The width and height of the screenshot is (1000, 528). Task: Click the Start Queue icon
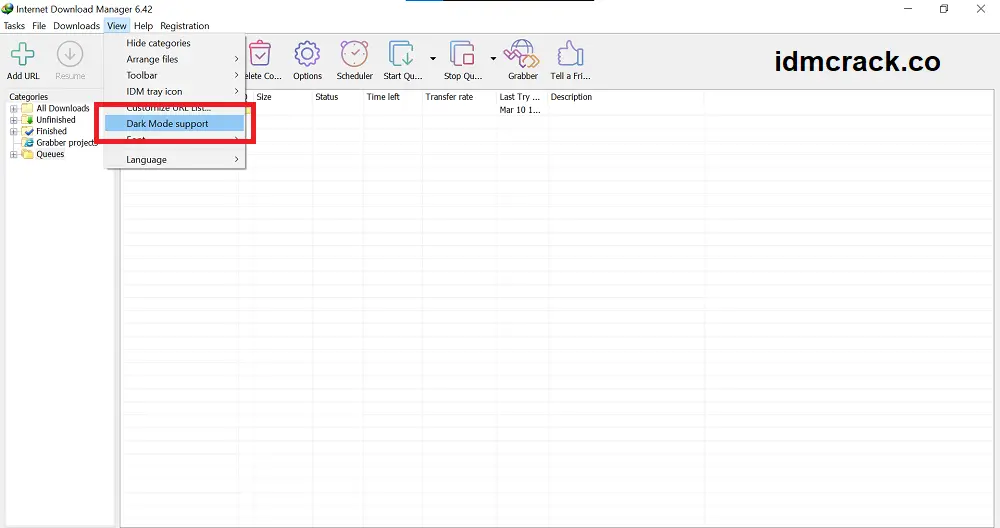(402, 54)
